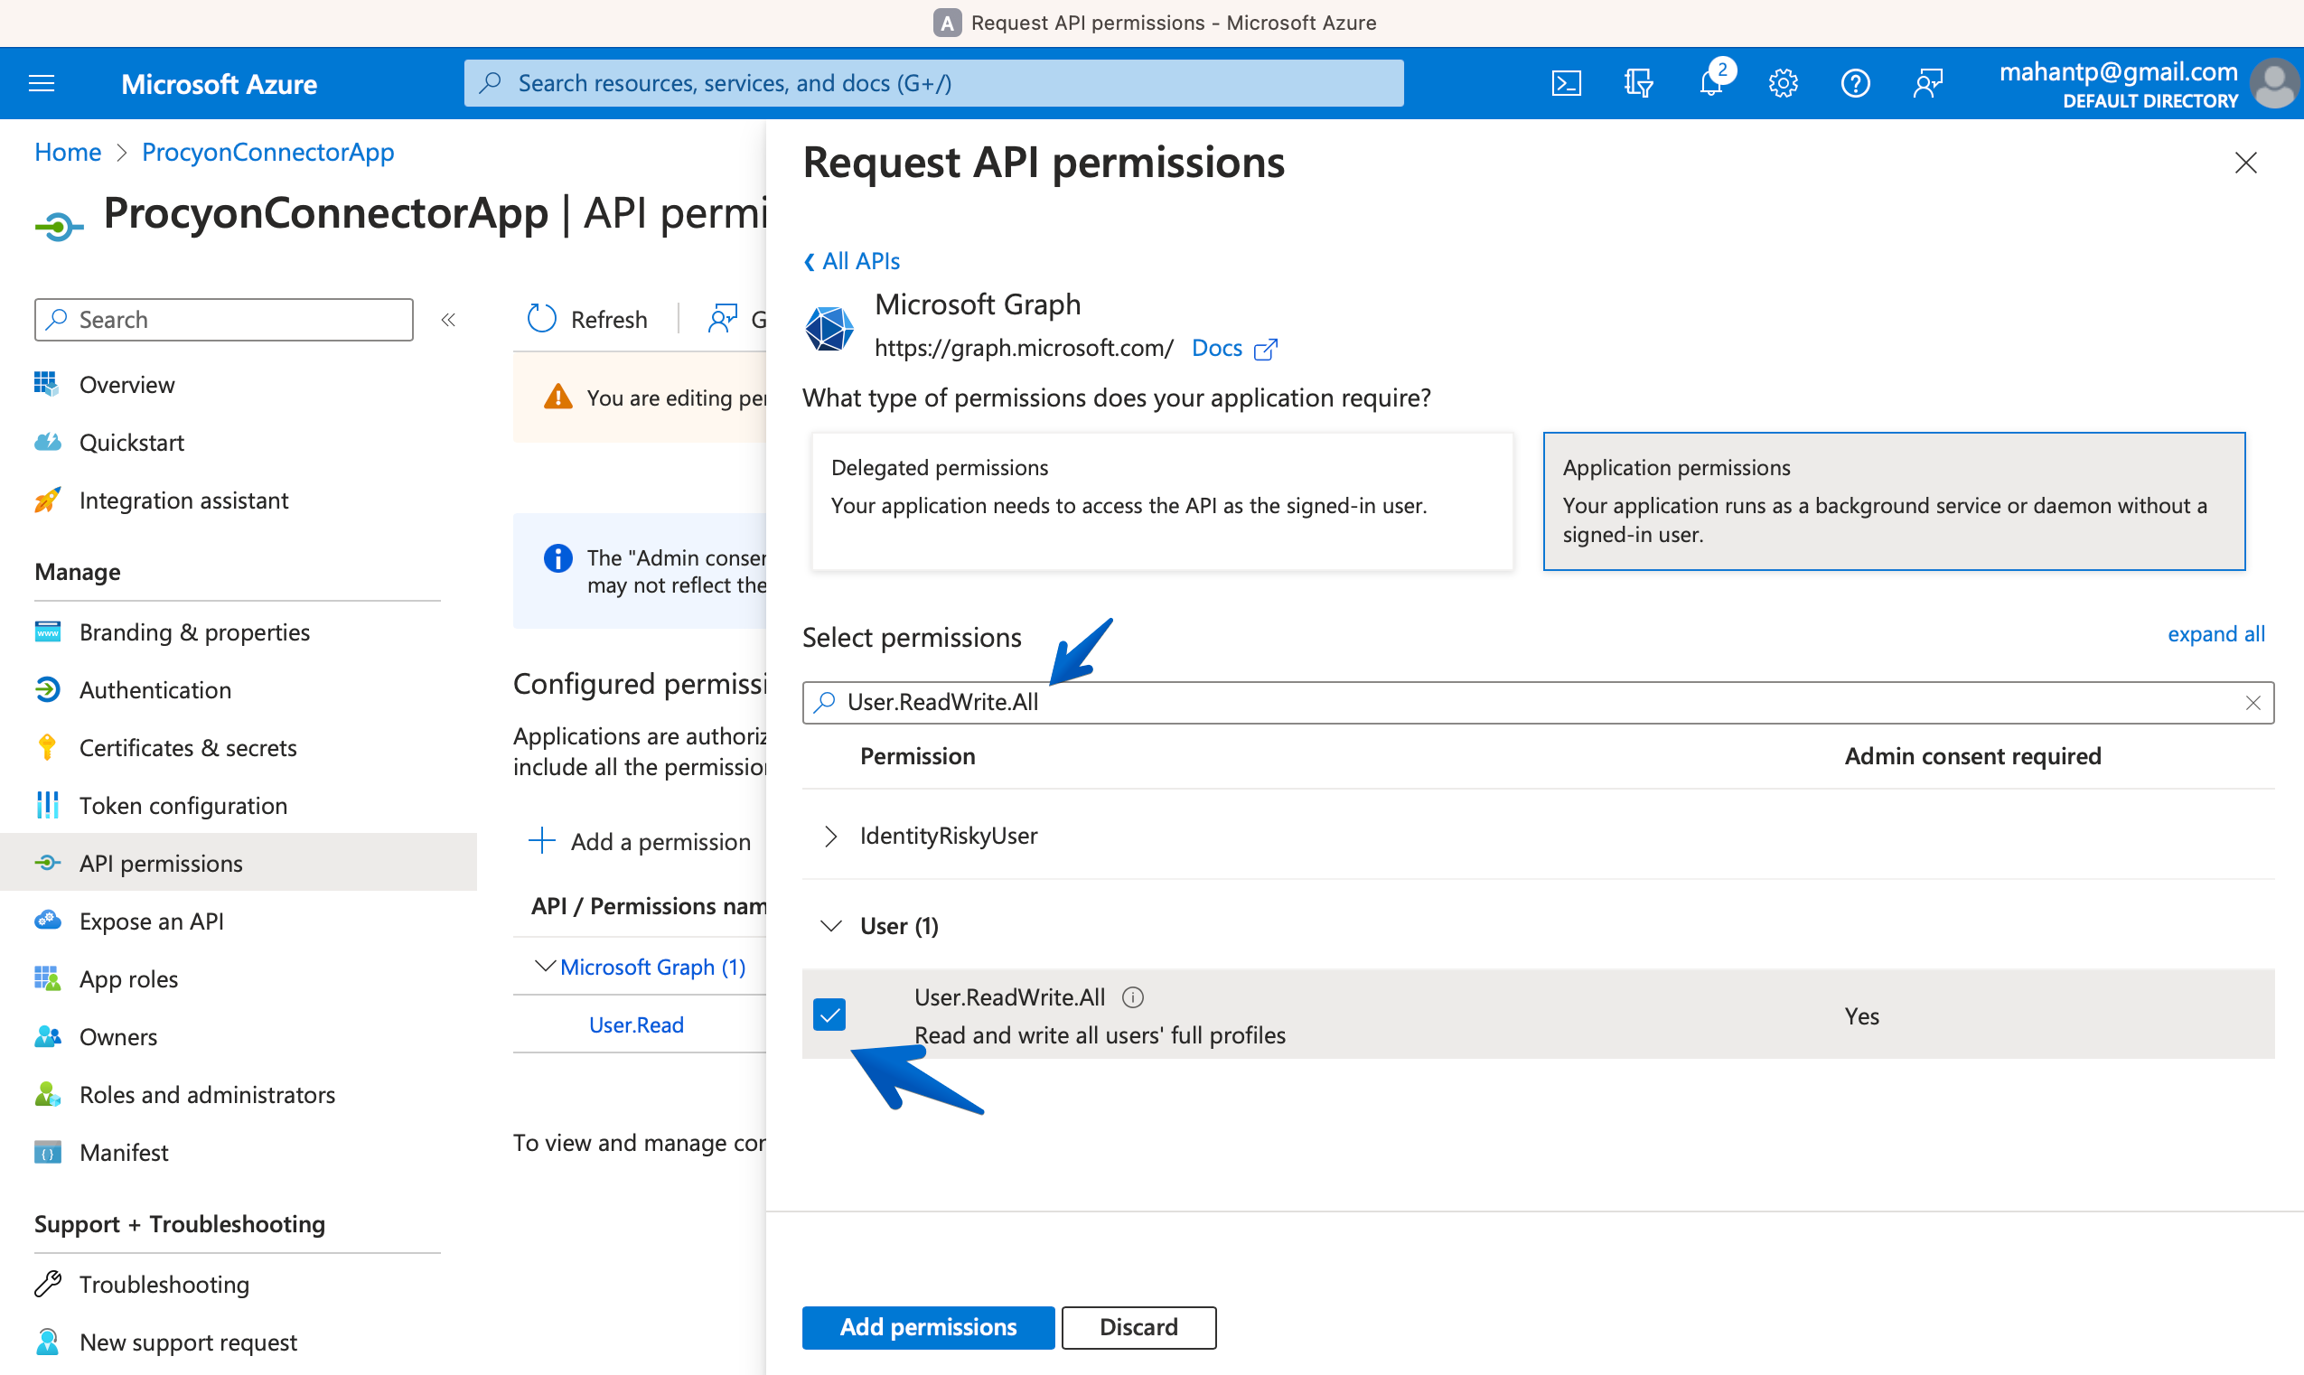Click the Refresh icon for API permissions
This screenshot has width=2304, height=1375.
pos(540,318)
